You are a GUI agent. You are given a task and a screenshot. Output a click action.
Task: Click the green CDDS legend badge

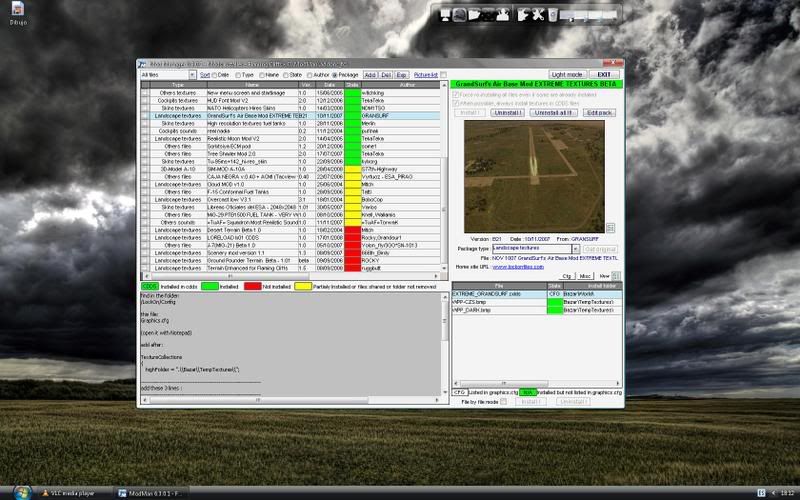tap(149, 287)
